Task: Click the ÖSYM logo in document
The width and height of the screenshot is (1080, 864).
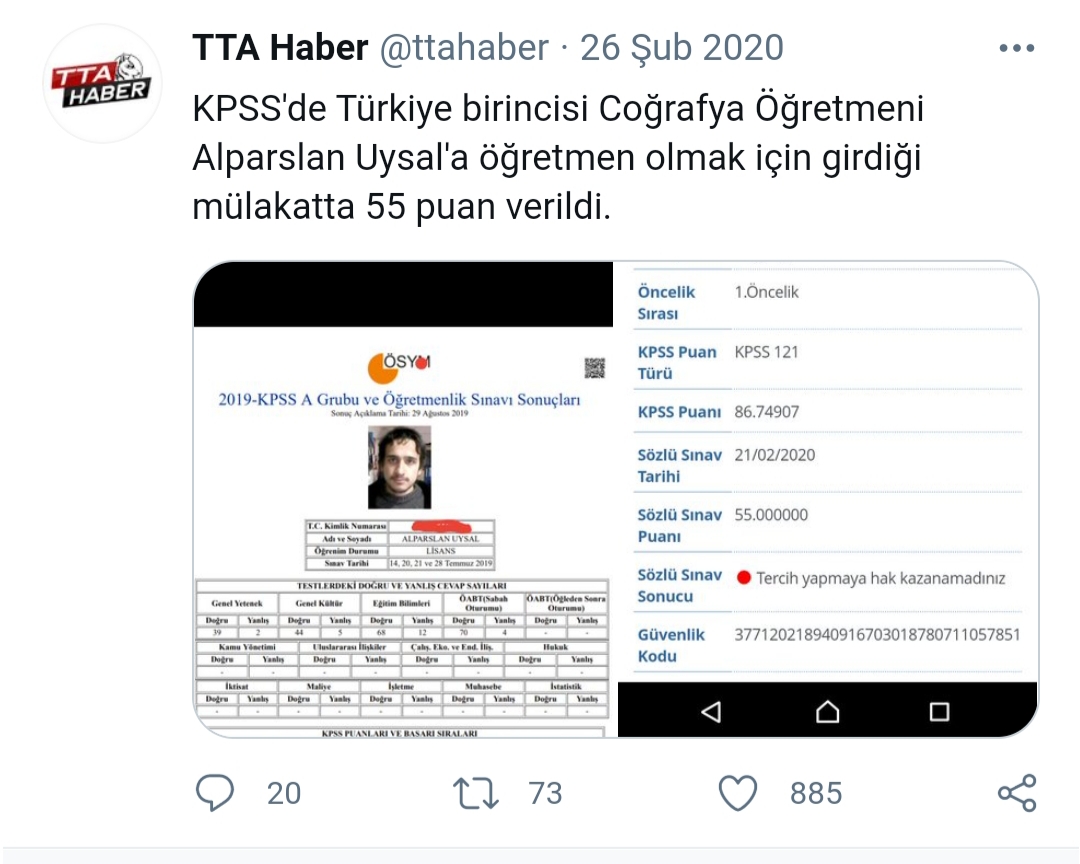Action: click(x=399, y=368)
